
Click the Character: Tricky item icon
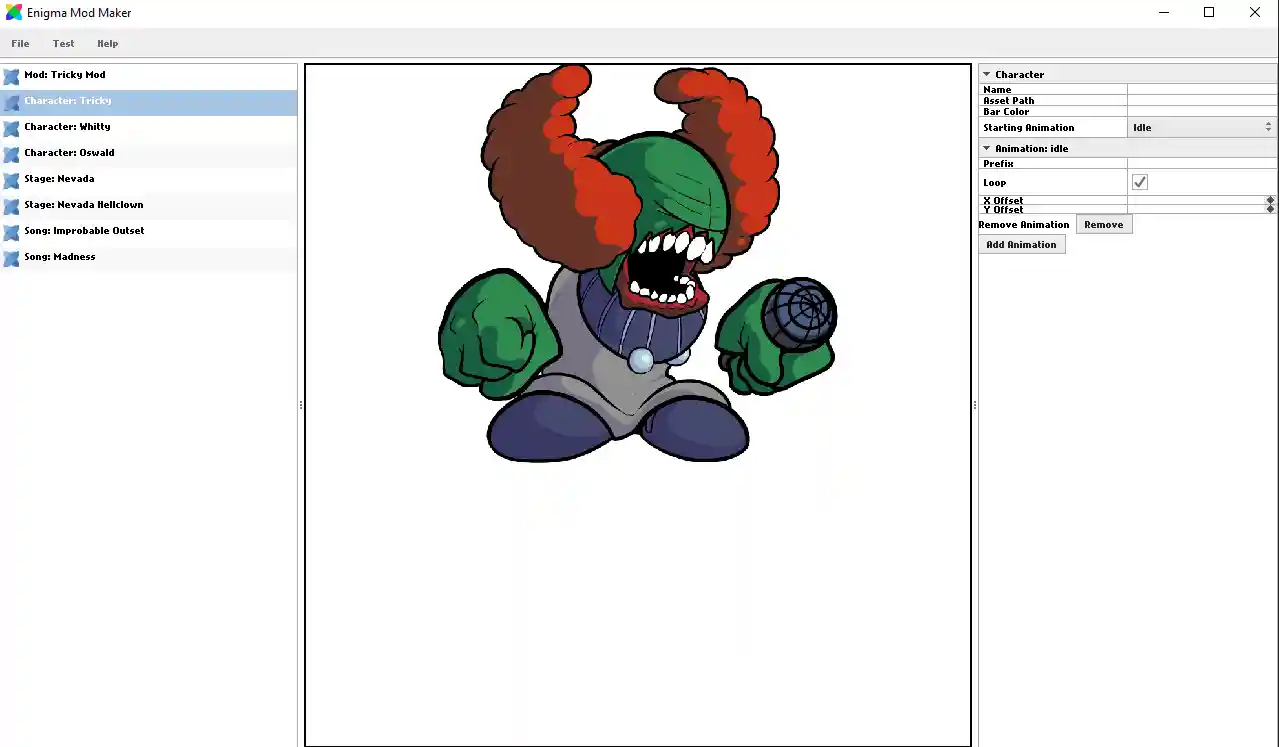[x=11, y=101]
